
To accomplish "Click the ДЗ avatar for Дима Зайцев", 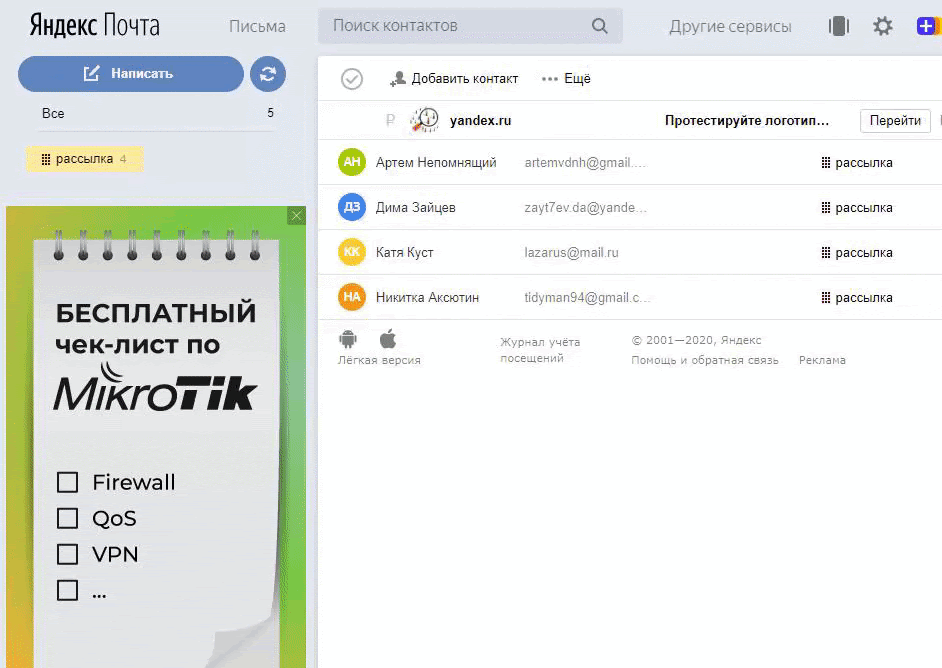I will point(352,207).
